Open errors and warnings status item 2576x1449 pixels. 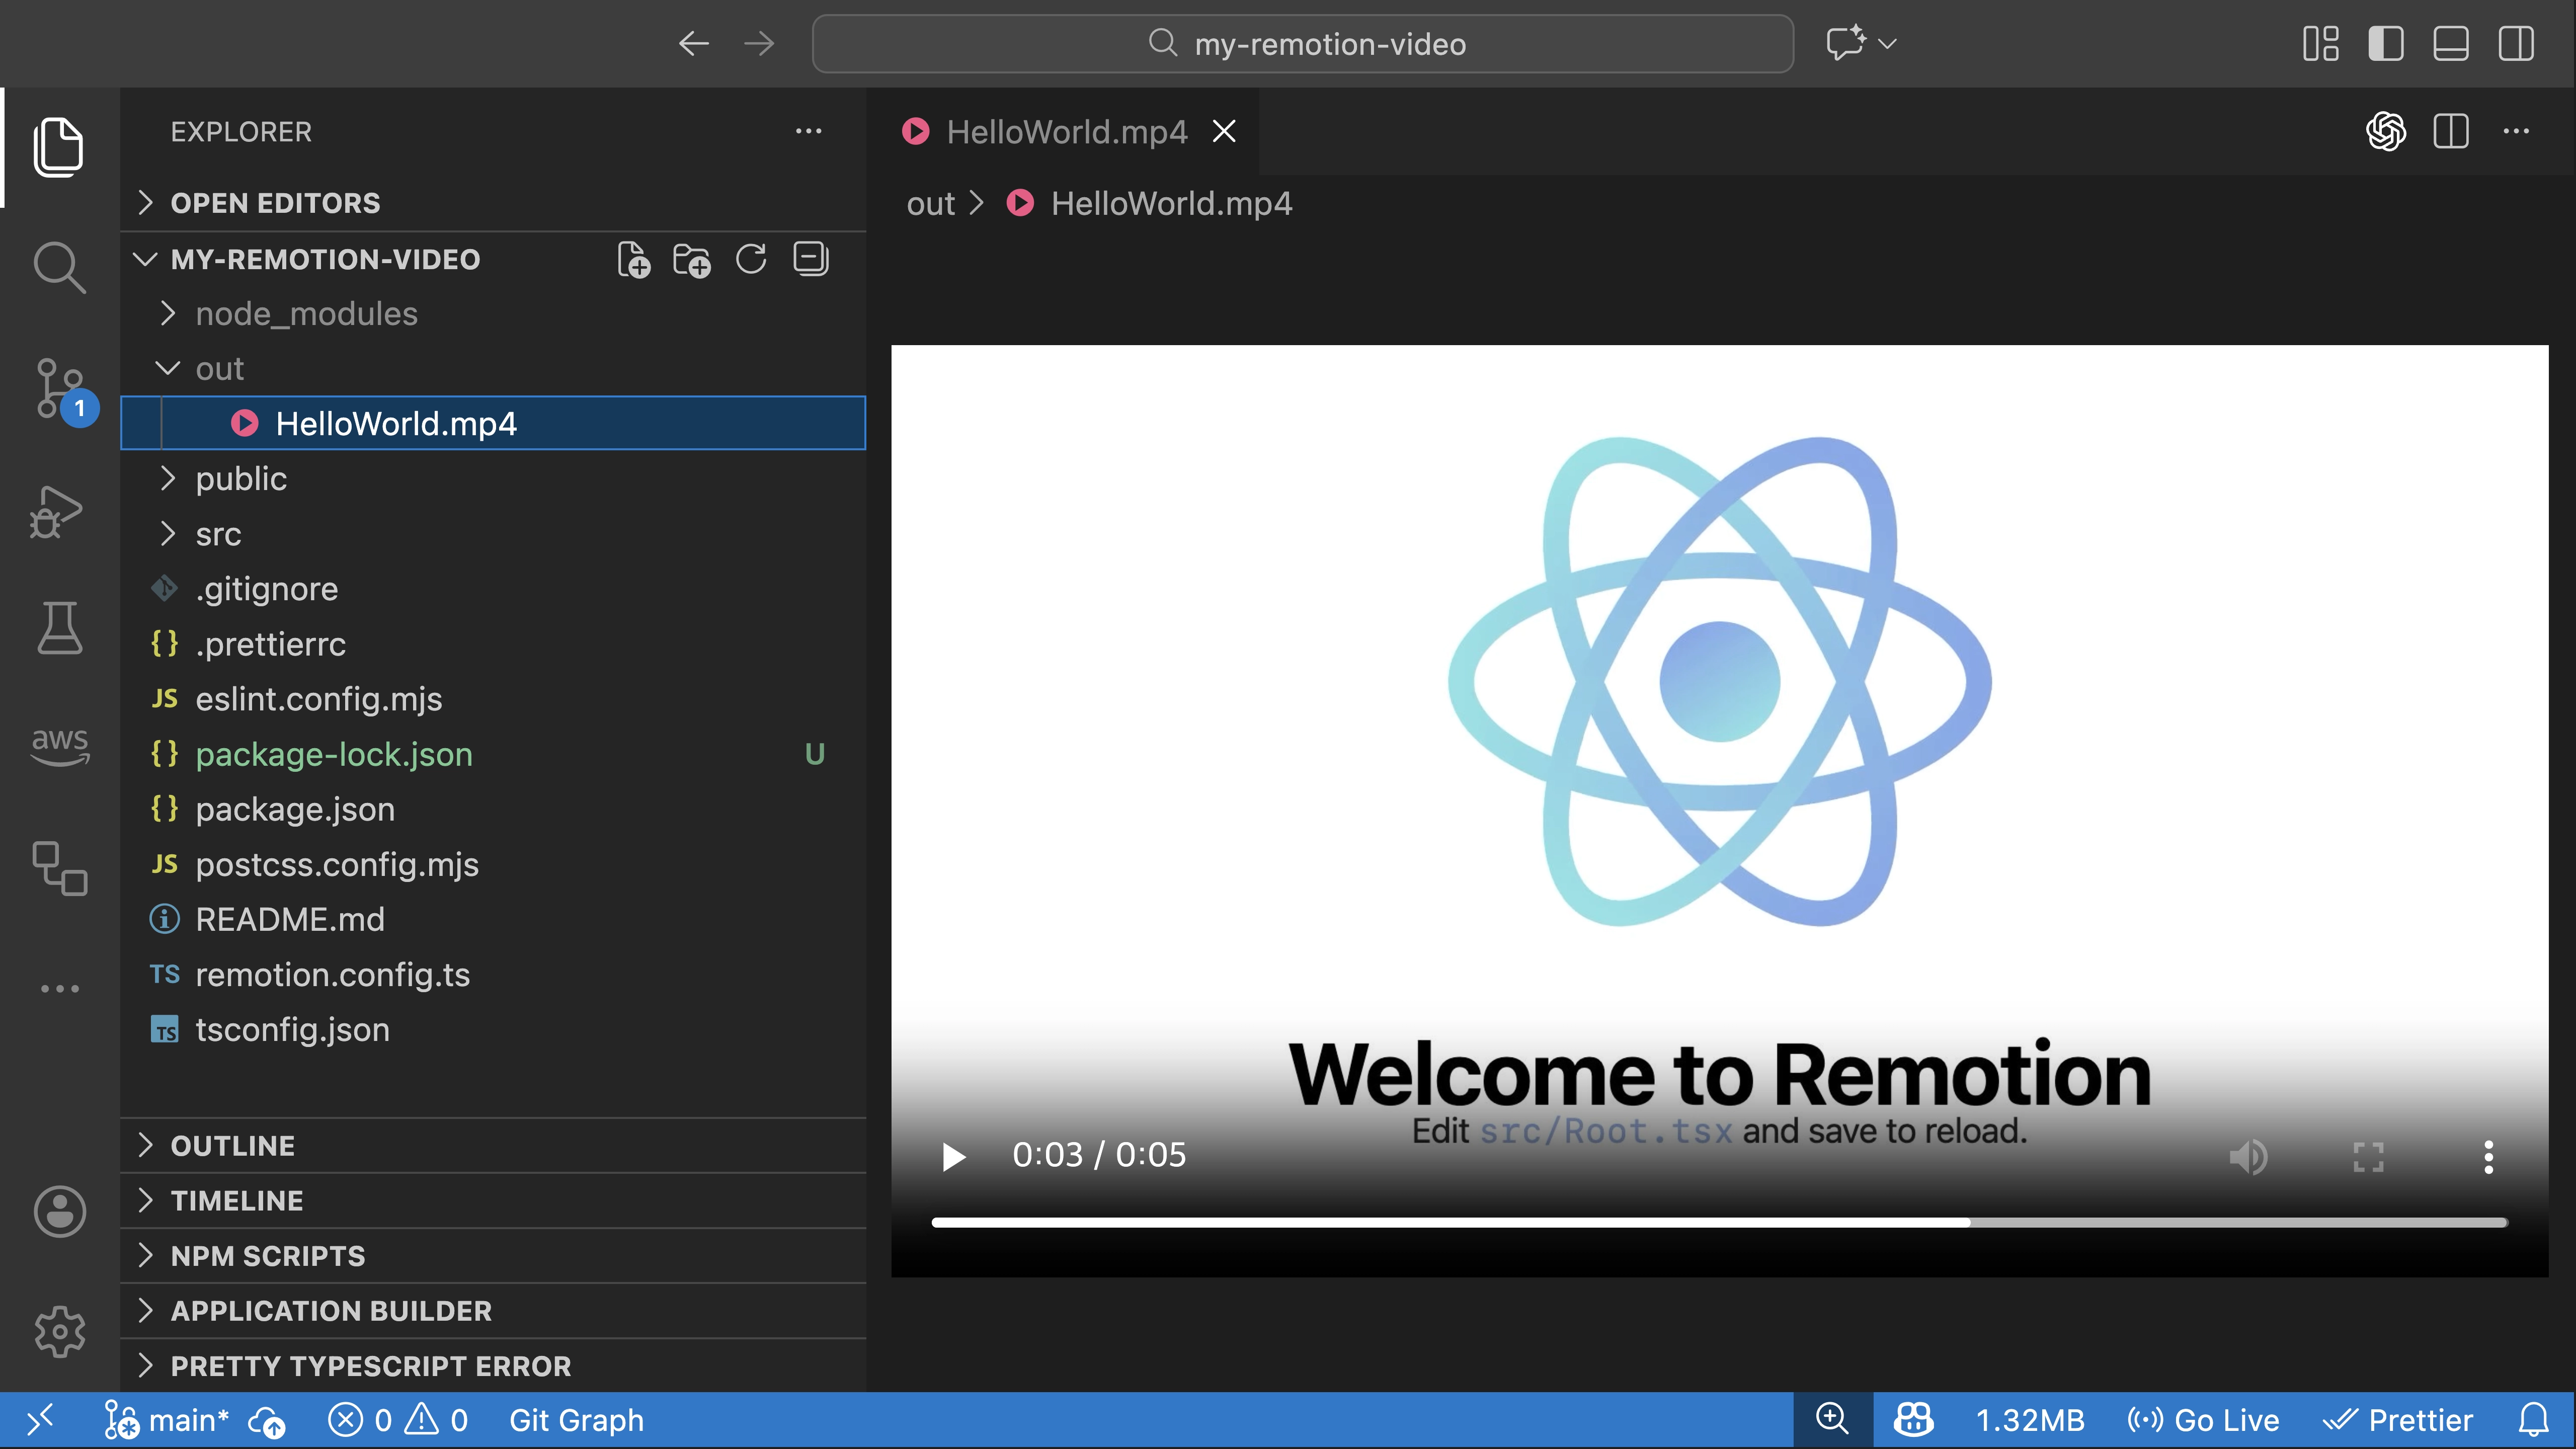(398, 1421)
